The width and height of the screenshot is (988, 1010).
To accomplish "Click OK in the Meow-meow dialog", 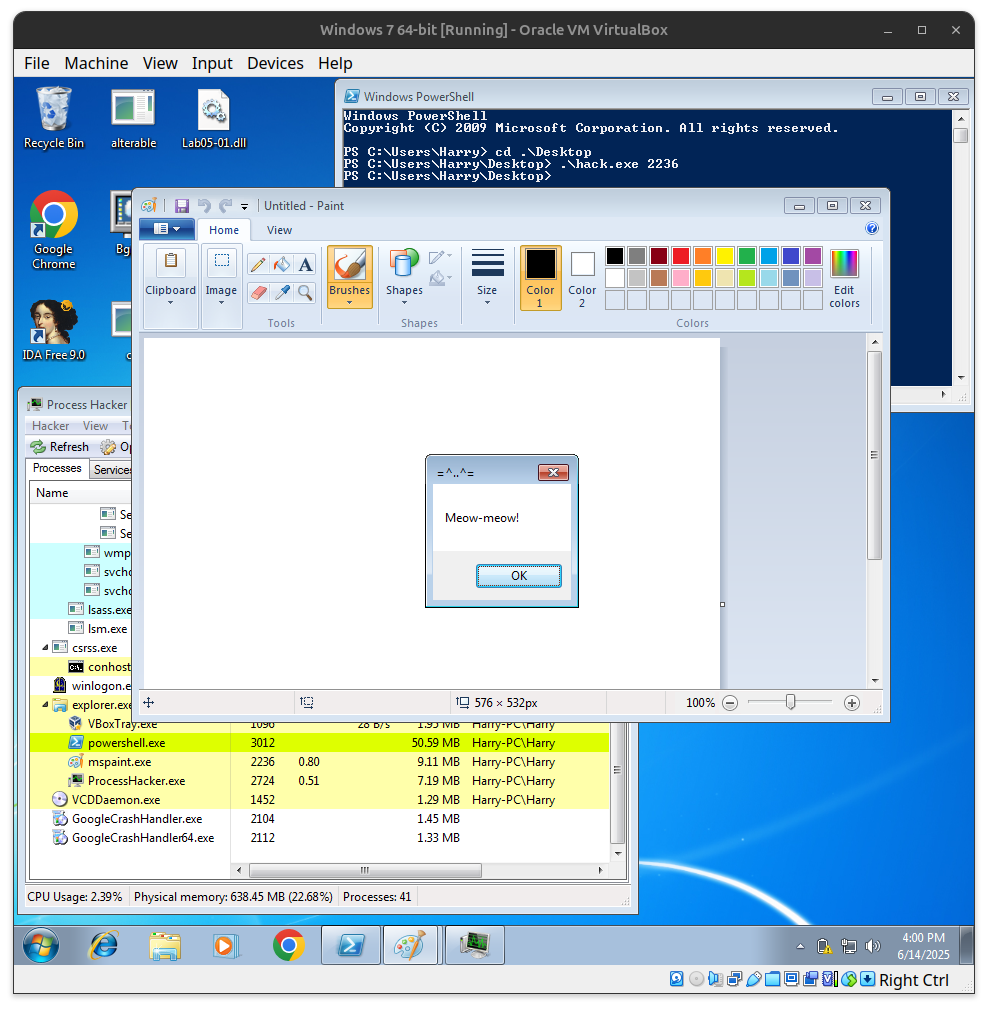I will pyautogui.click(x=518, y=576).
